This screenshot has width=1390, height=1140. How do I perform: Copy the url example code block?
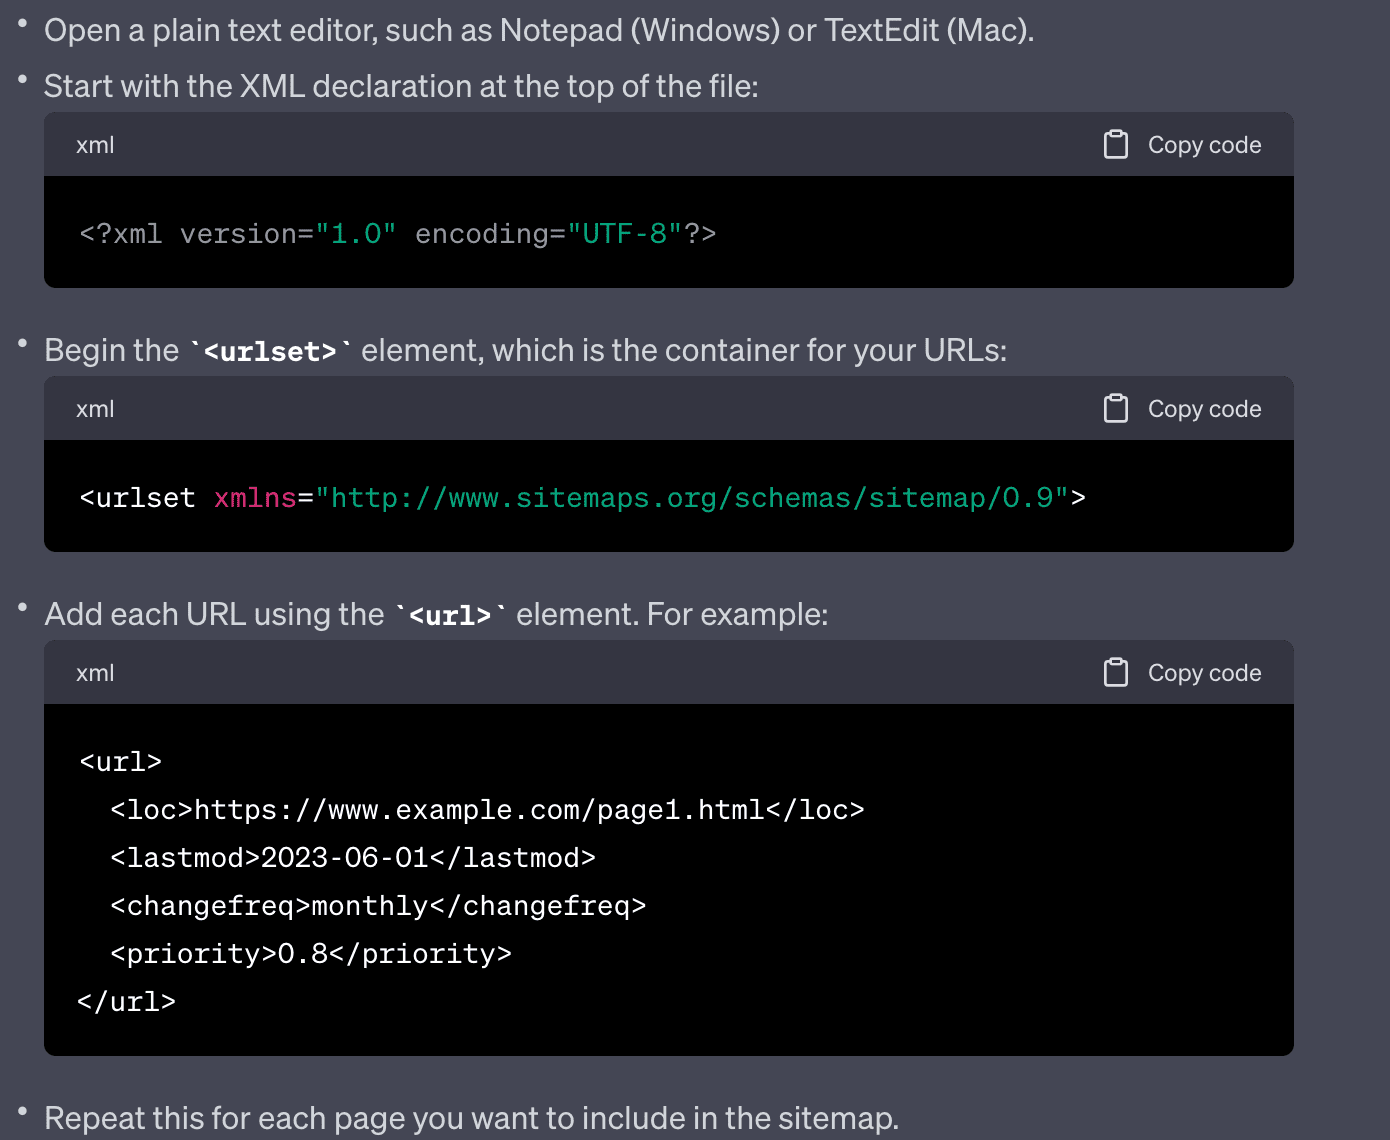click(1182, 673)
